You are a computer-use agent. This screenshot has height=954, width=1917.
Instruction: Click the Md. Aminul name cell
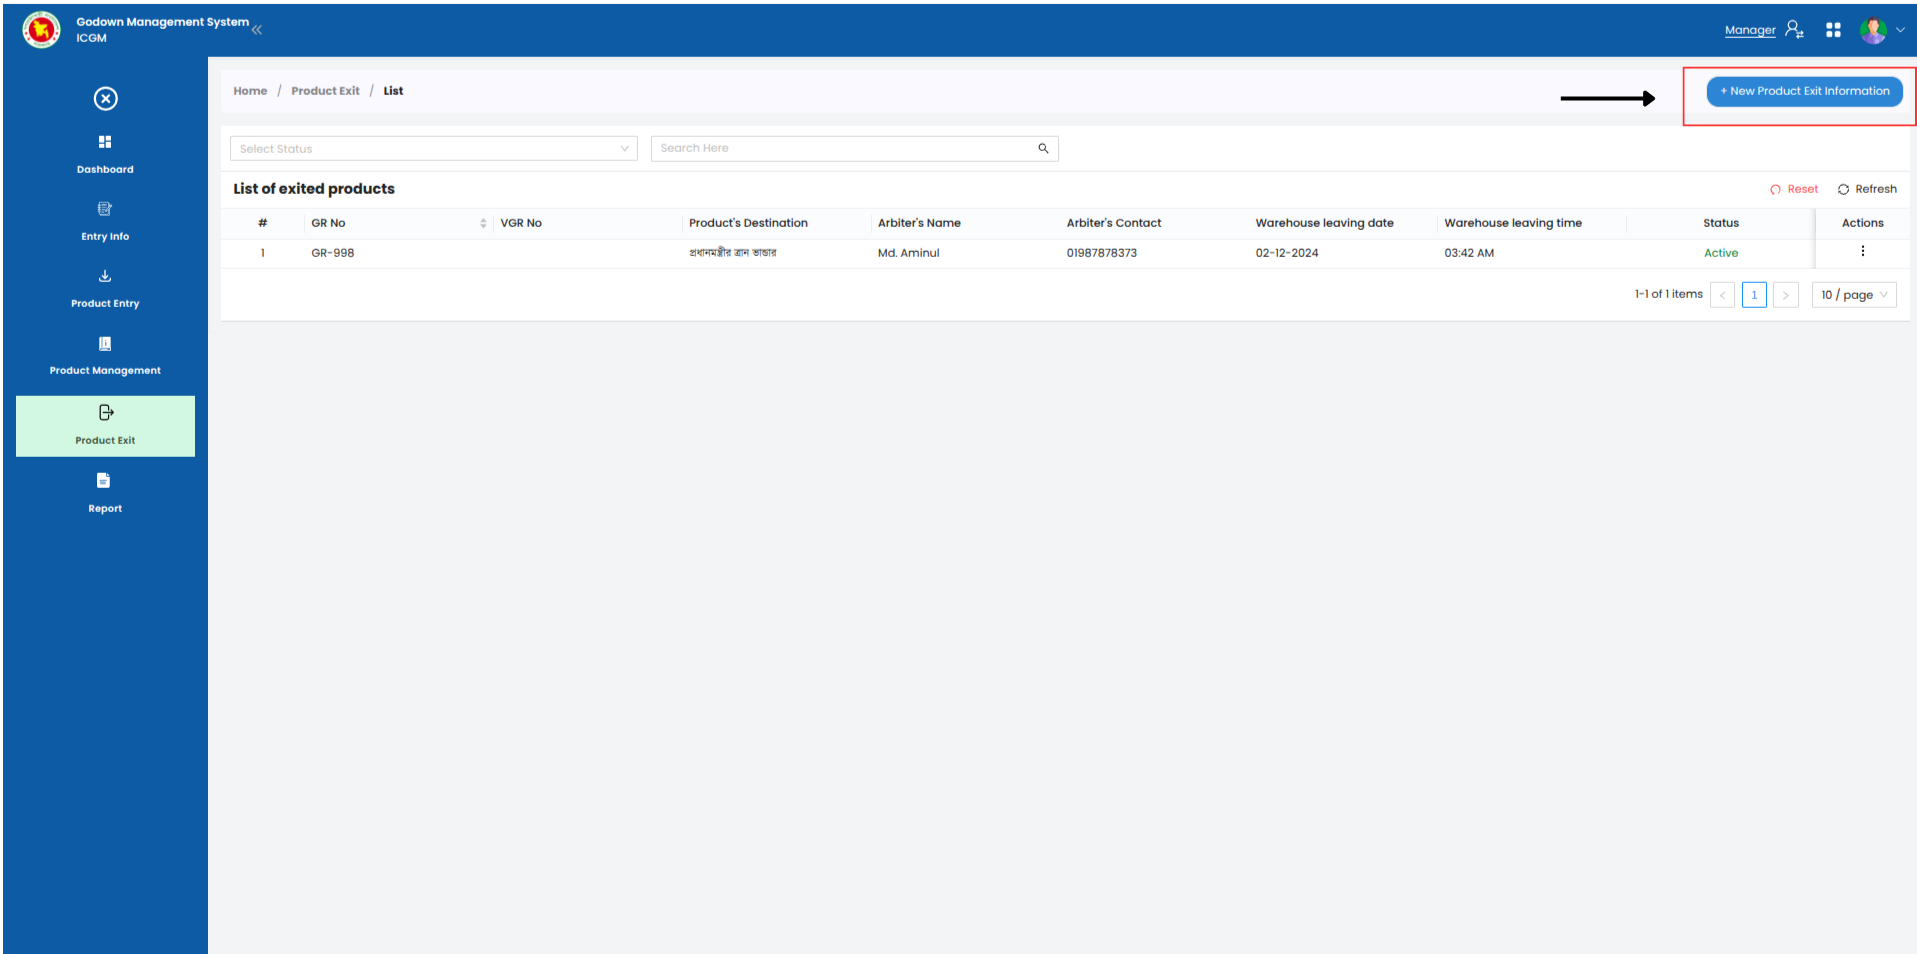[909, 253]
